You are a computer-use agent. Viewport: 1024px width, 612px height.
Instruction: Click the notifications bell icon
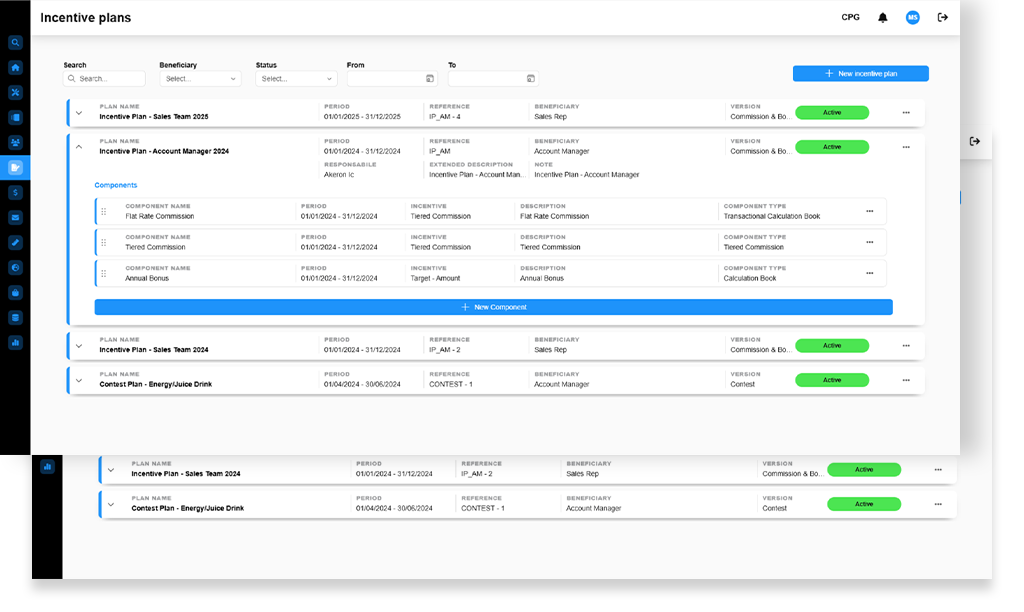[883, 18]
